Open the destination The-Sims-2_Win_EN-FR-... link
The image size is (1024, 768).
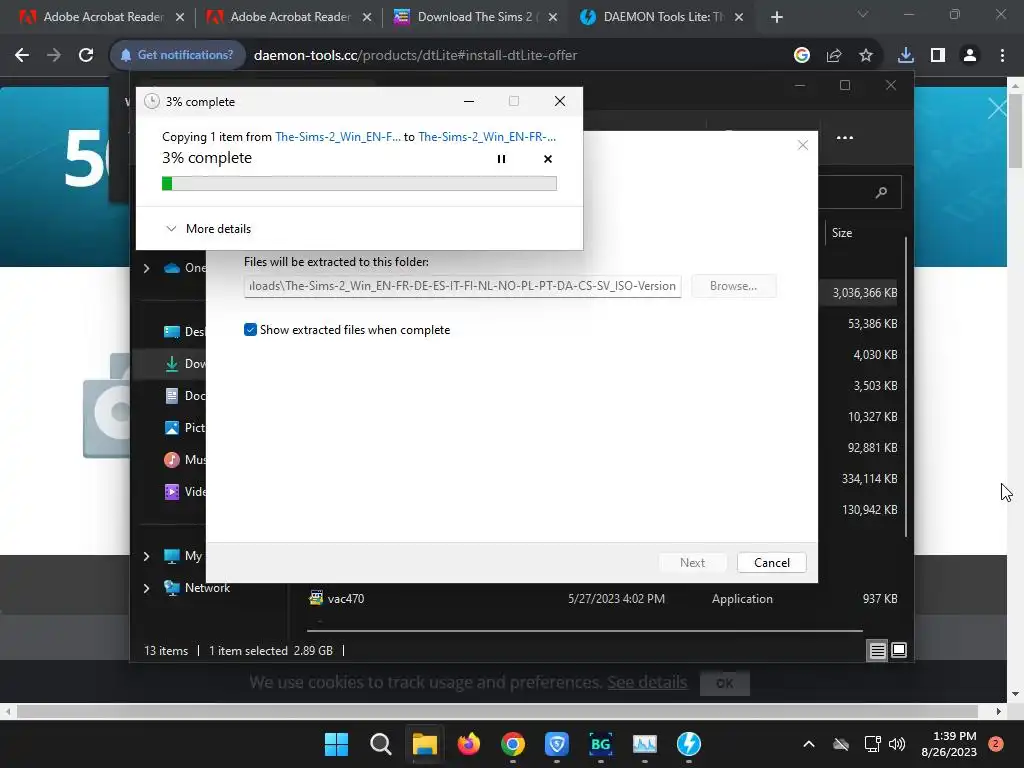pos(487,136)
